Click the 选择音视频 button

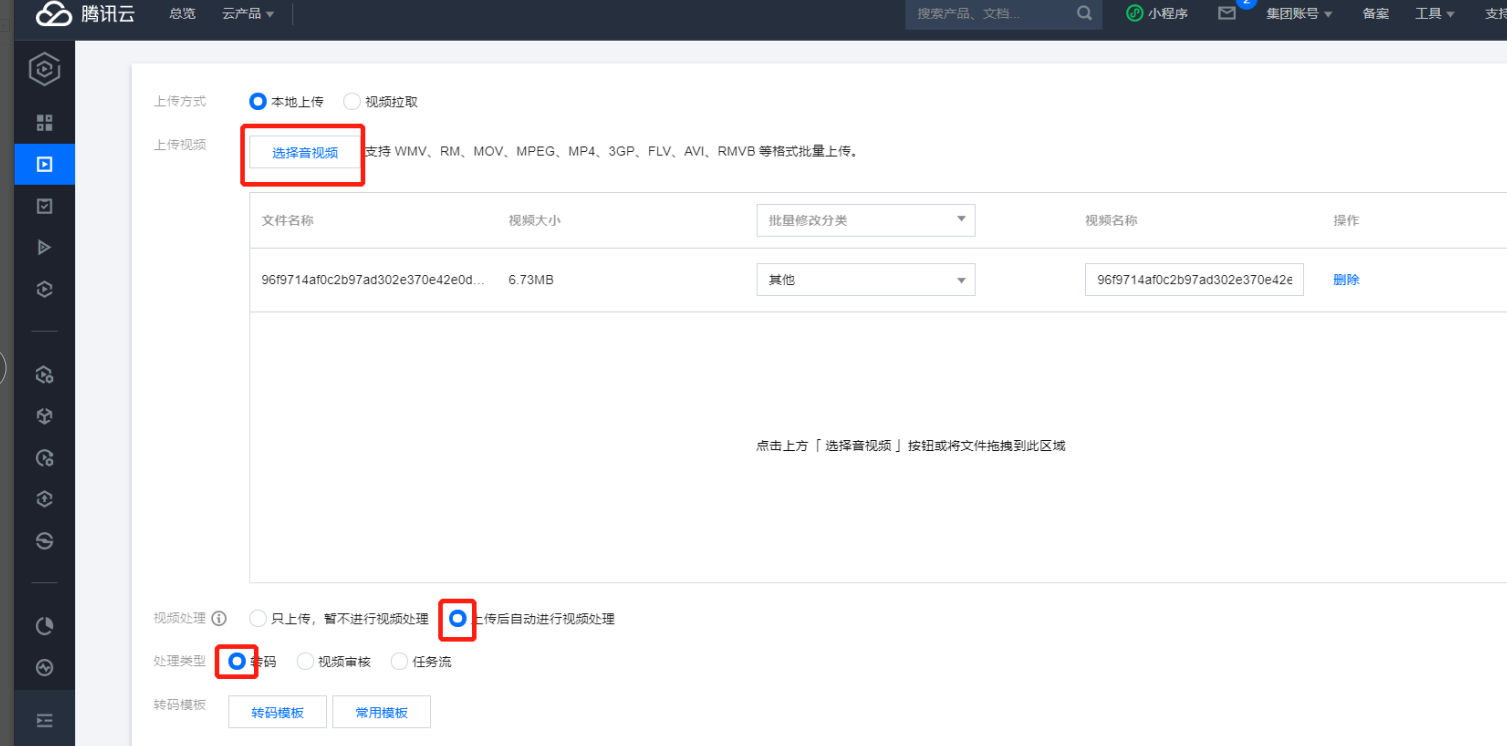tap(305, 153)
